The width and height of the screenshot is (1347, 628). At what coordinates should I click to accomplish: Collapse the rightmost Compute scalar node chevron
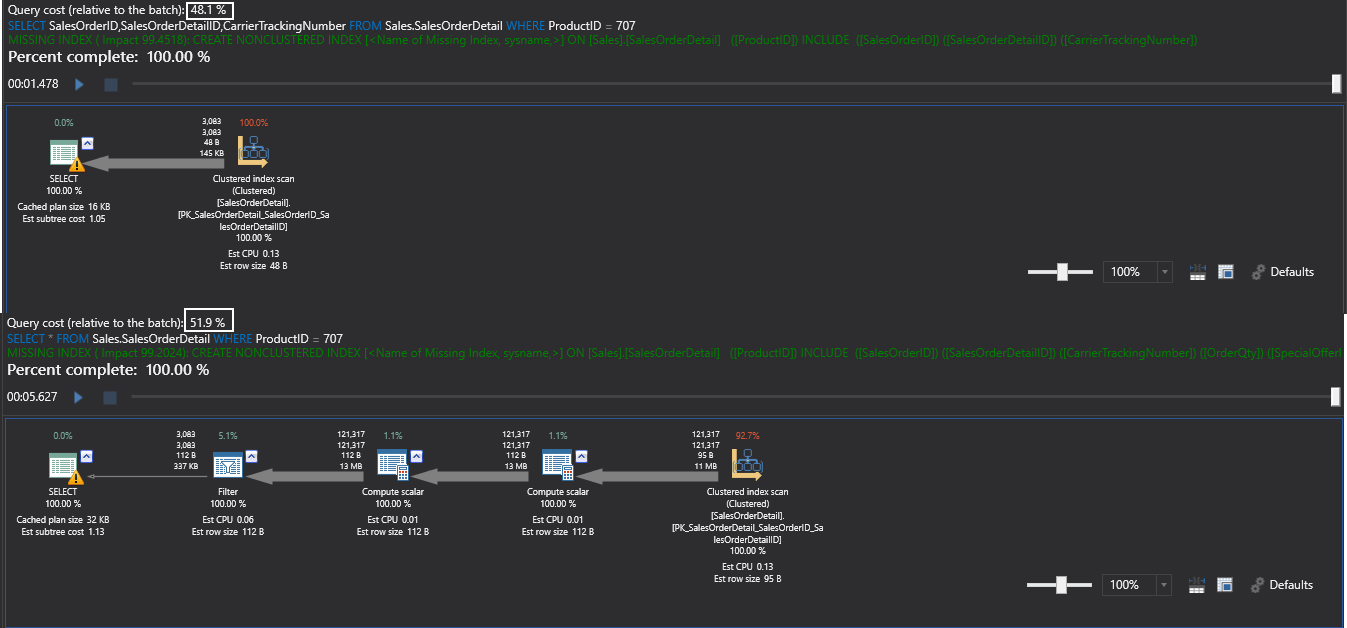580,455
